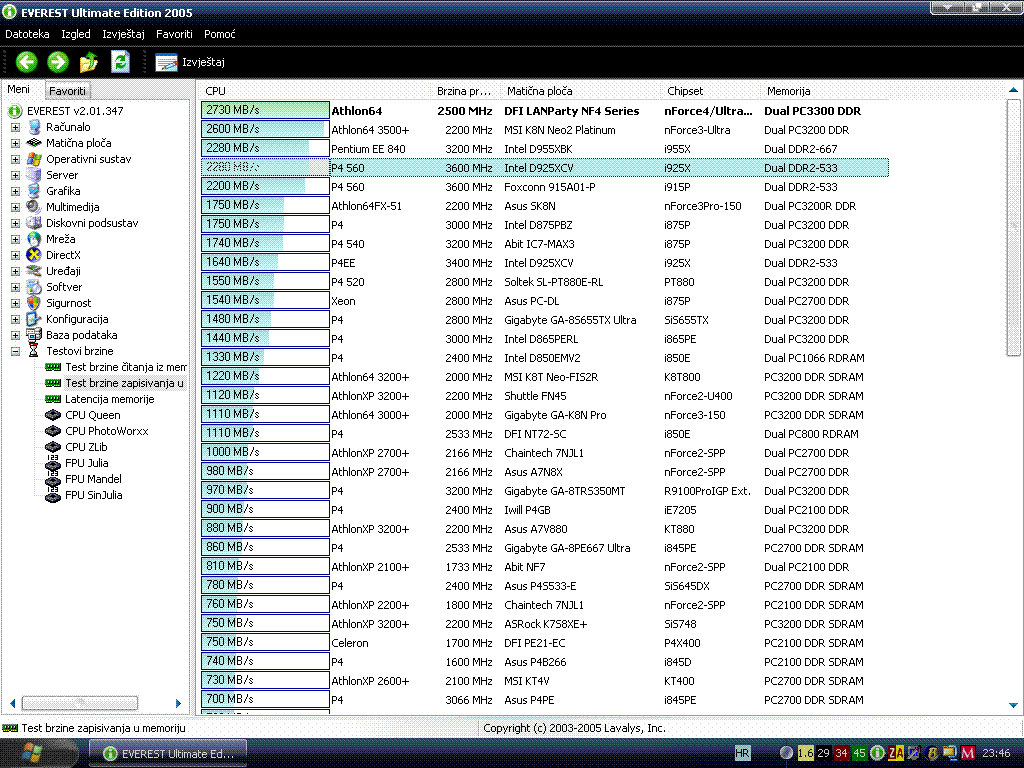
Task: Click ZoneAlarm ZA icon in system tray
Action: point(896,753)
